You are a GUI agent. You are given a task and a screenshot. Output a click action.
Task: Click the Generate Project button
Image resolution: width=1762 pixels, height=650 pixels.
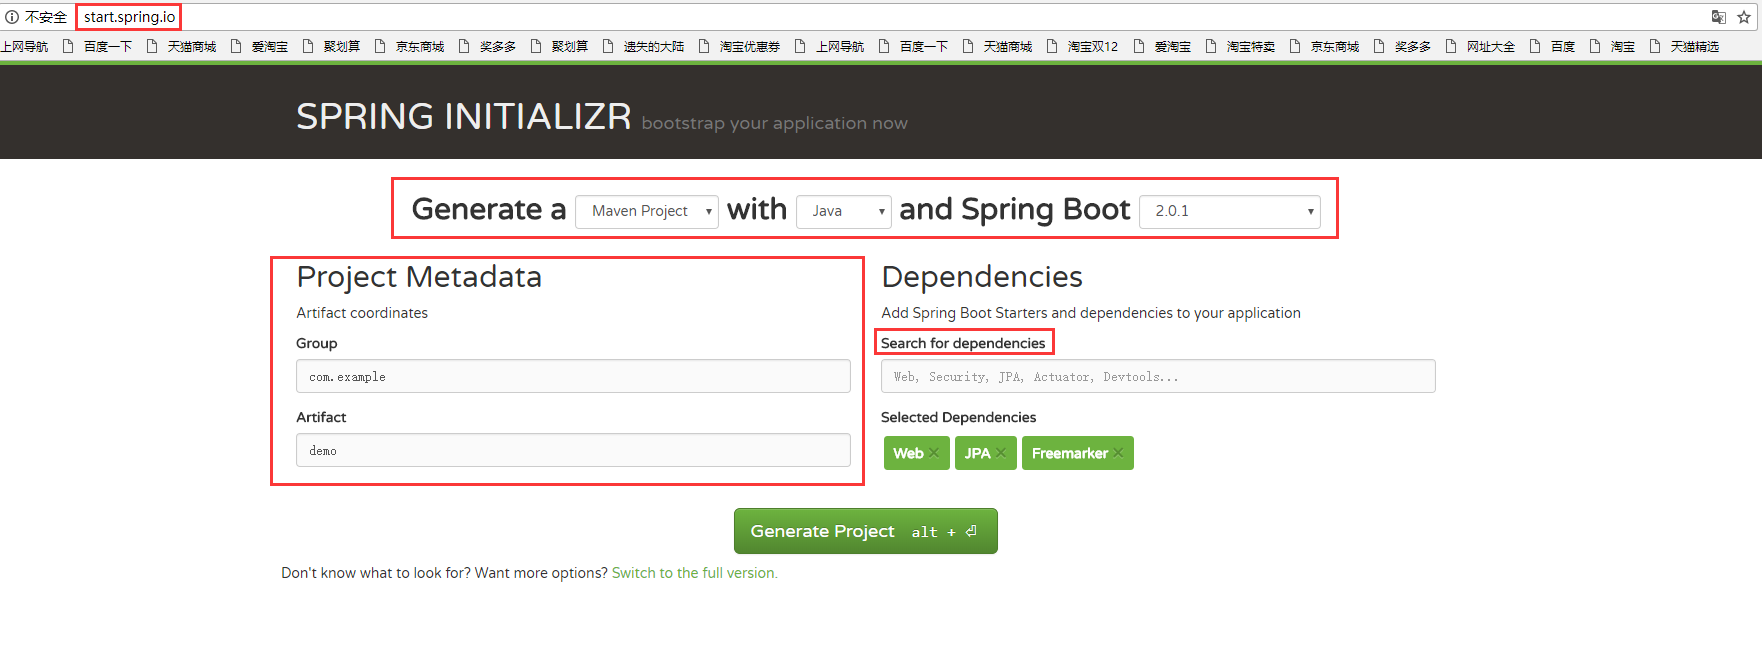click(x=866, y=531)
